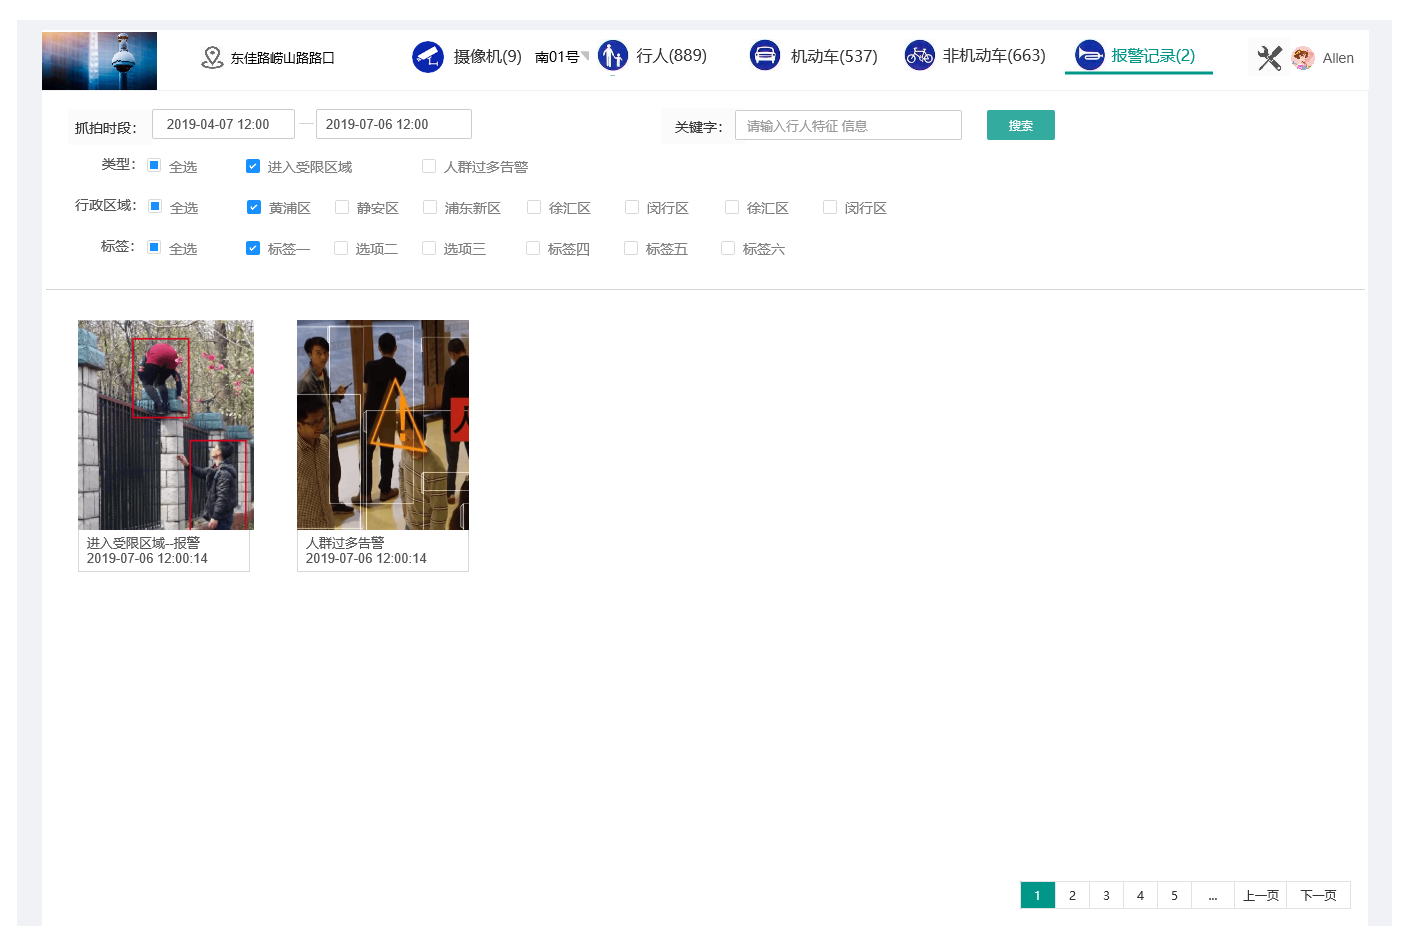Click the ellipsis more pages button
The width and height of the screenshot is (1401, 926).
point(1213,895)
